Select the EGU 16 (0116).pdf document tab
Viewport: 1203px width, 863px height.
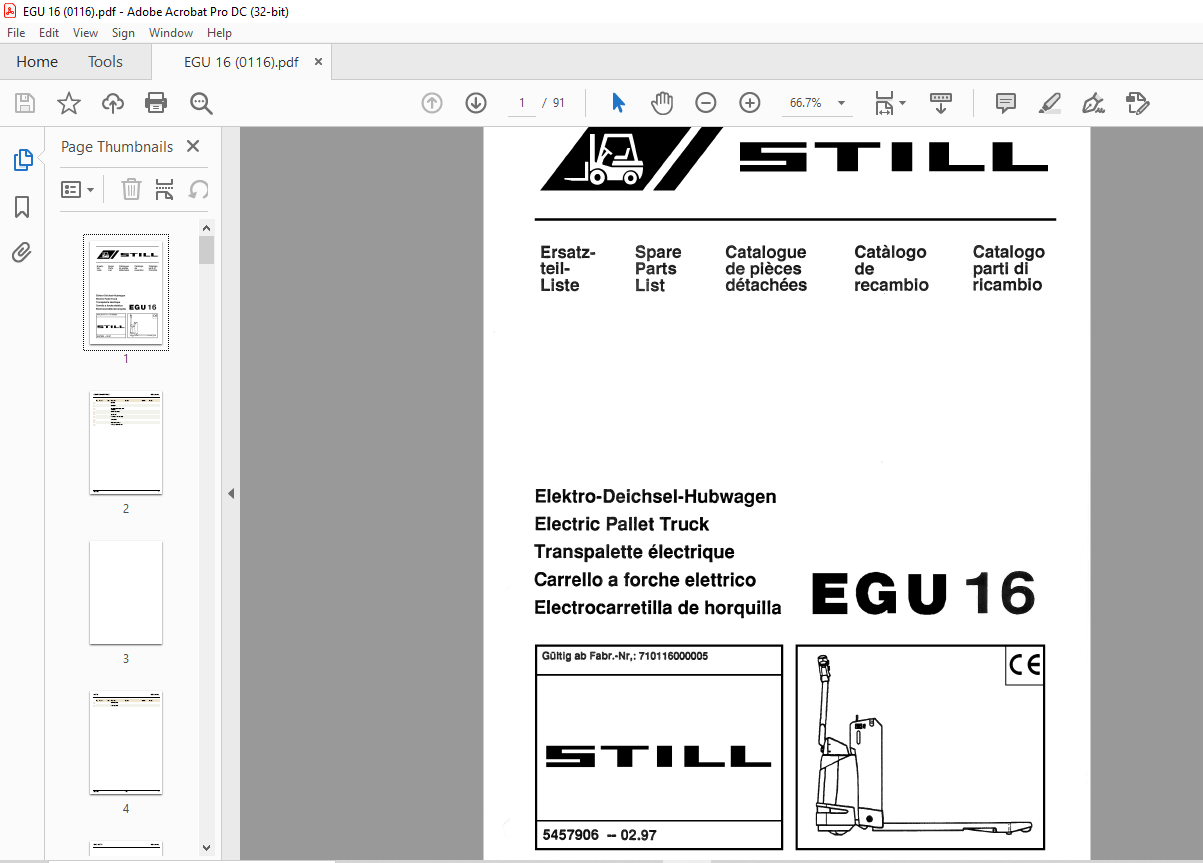241,62
